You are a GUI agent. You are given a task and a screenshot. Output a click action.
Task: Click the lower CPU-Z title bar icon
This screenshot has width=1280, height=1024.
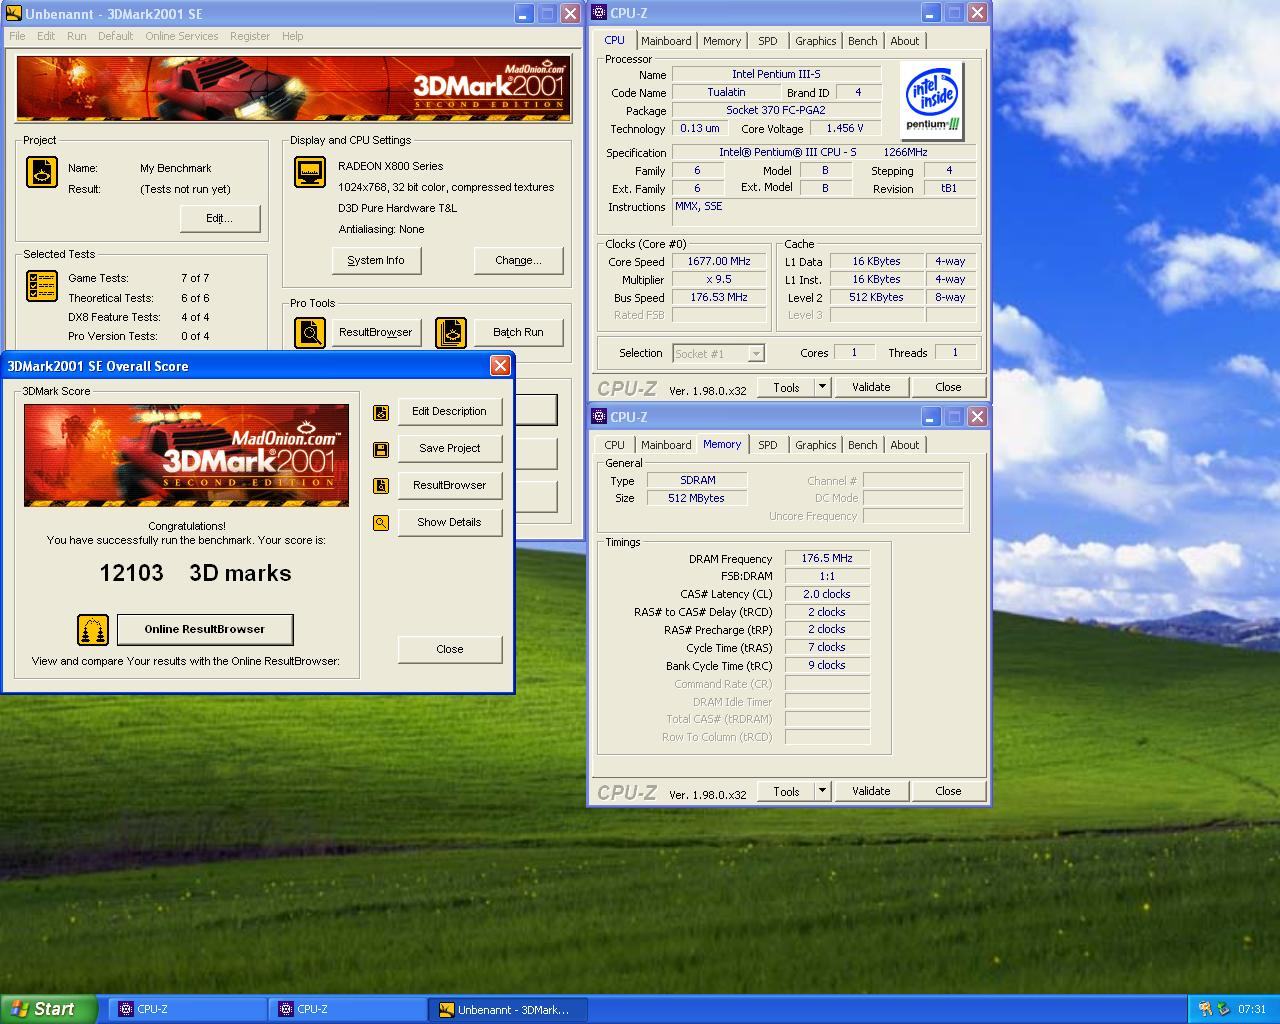tap(599, 417)
